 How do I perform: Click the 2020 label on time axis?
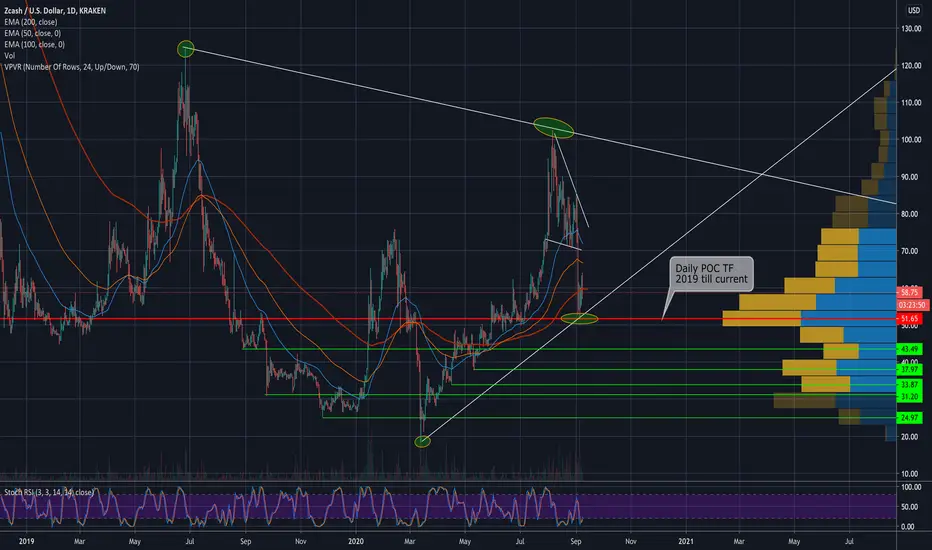click(x=355, y=542)
